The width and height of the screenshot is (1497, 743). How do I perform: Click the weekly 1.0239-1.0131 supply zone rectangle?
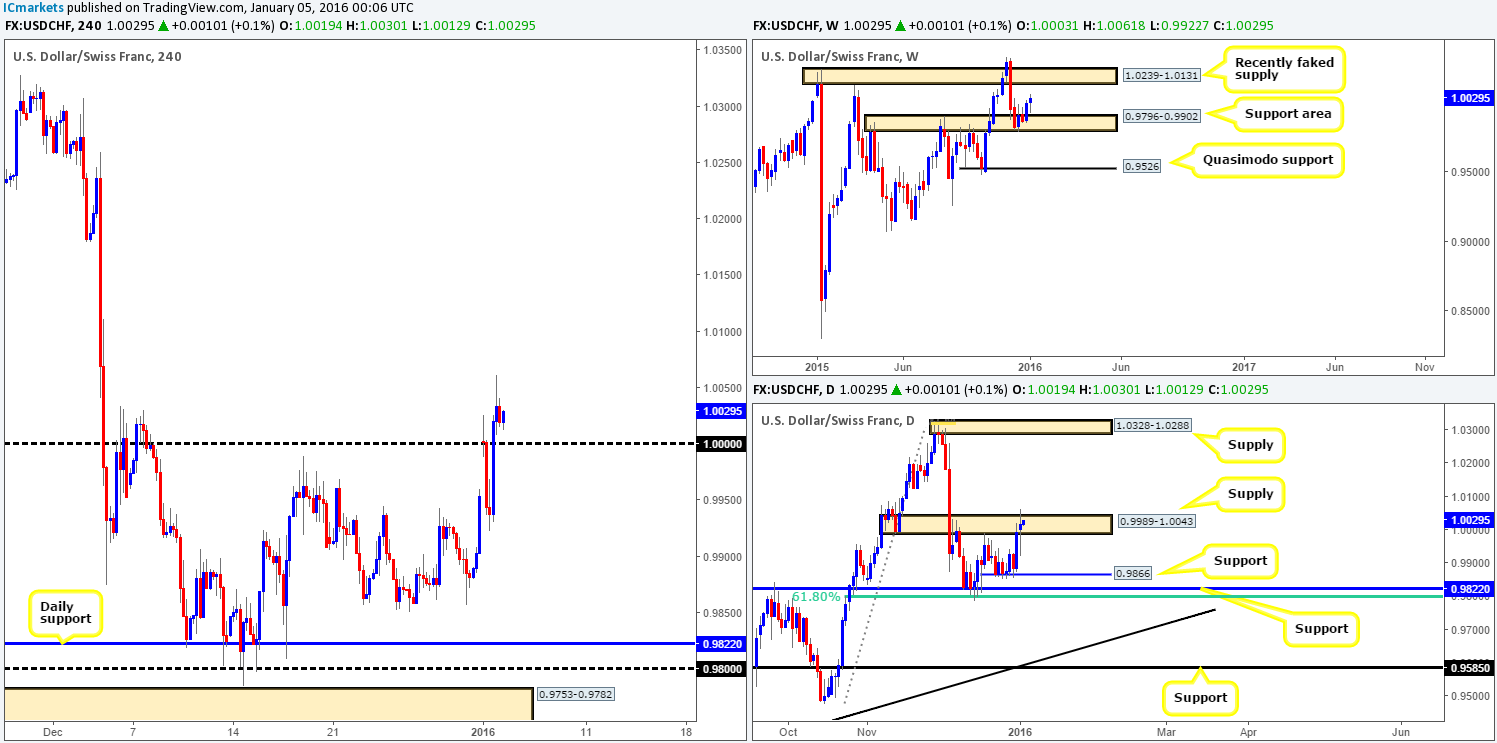[x=958, y=75]
